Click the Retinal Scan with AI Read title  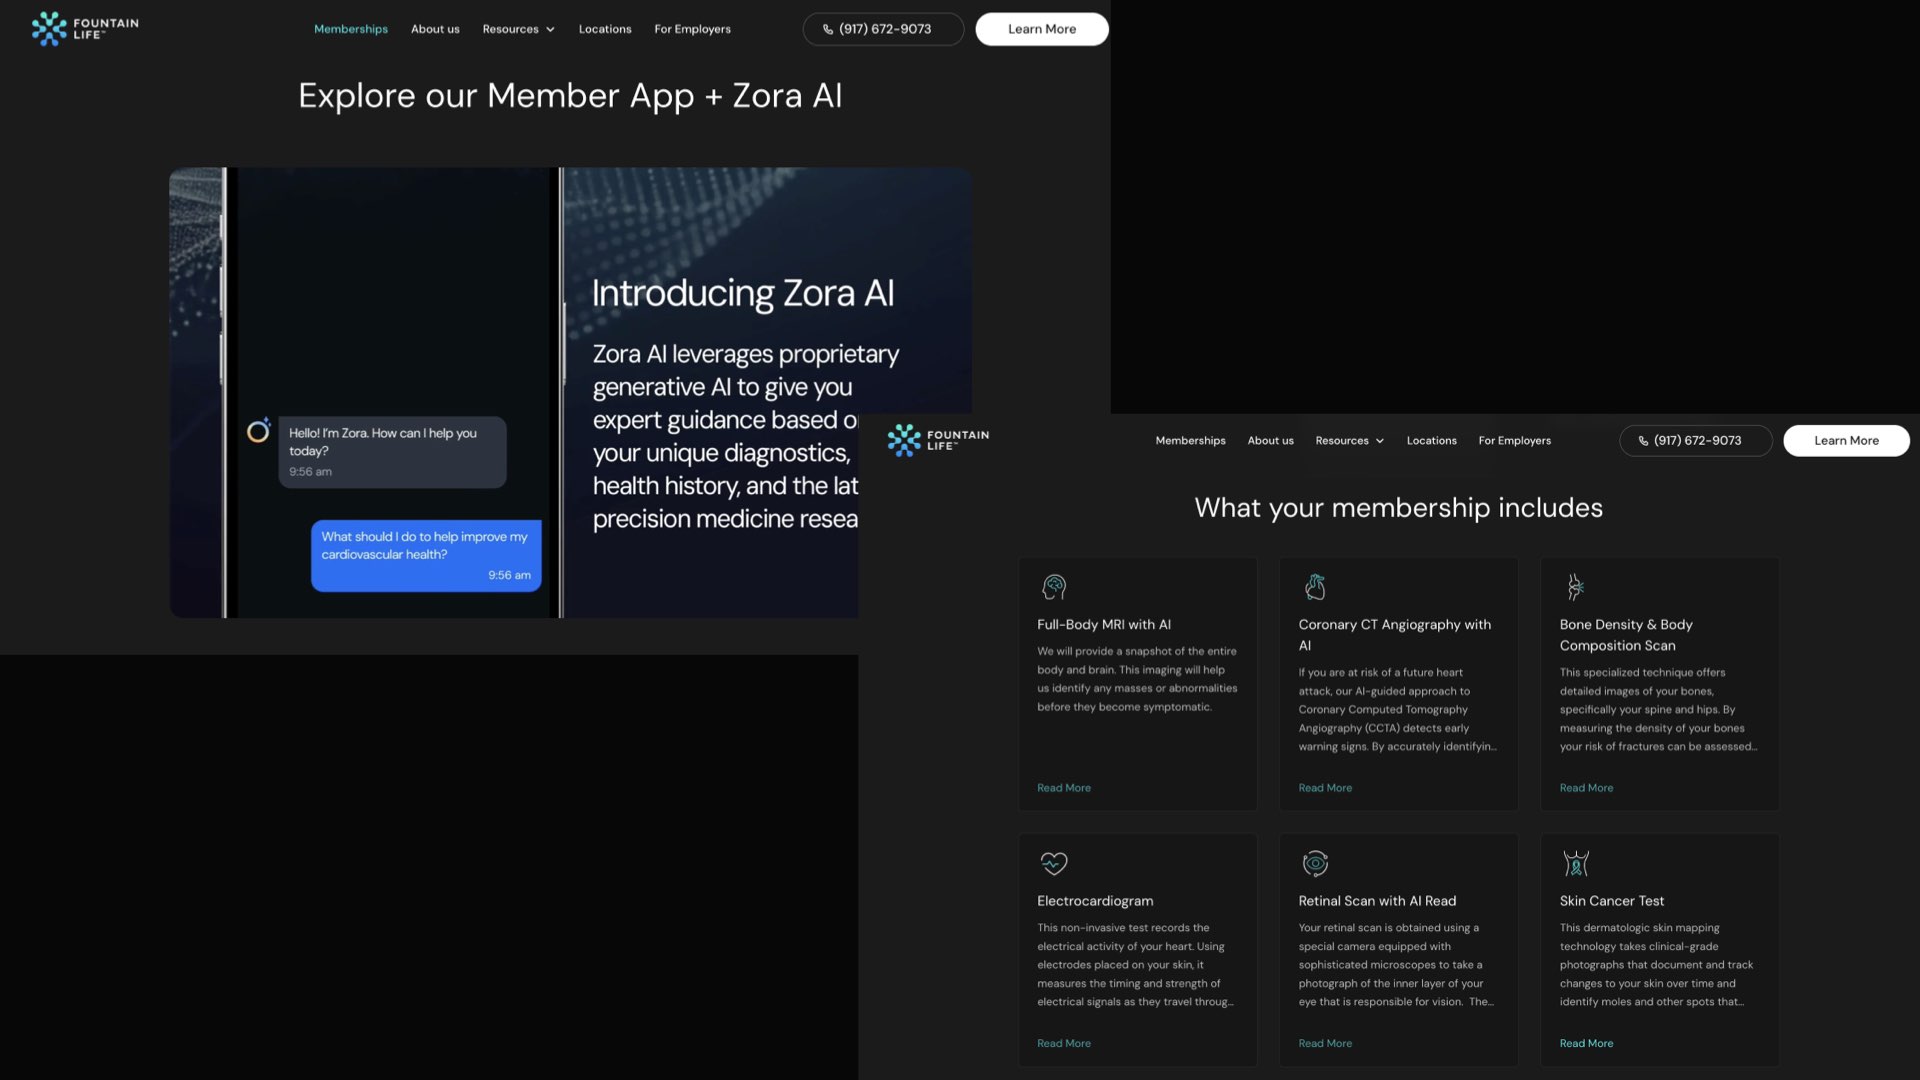[1377, 901]
